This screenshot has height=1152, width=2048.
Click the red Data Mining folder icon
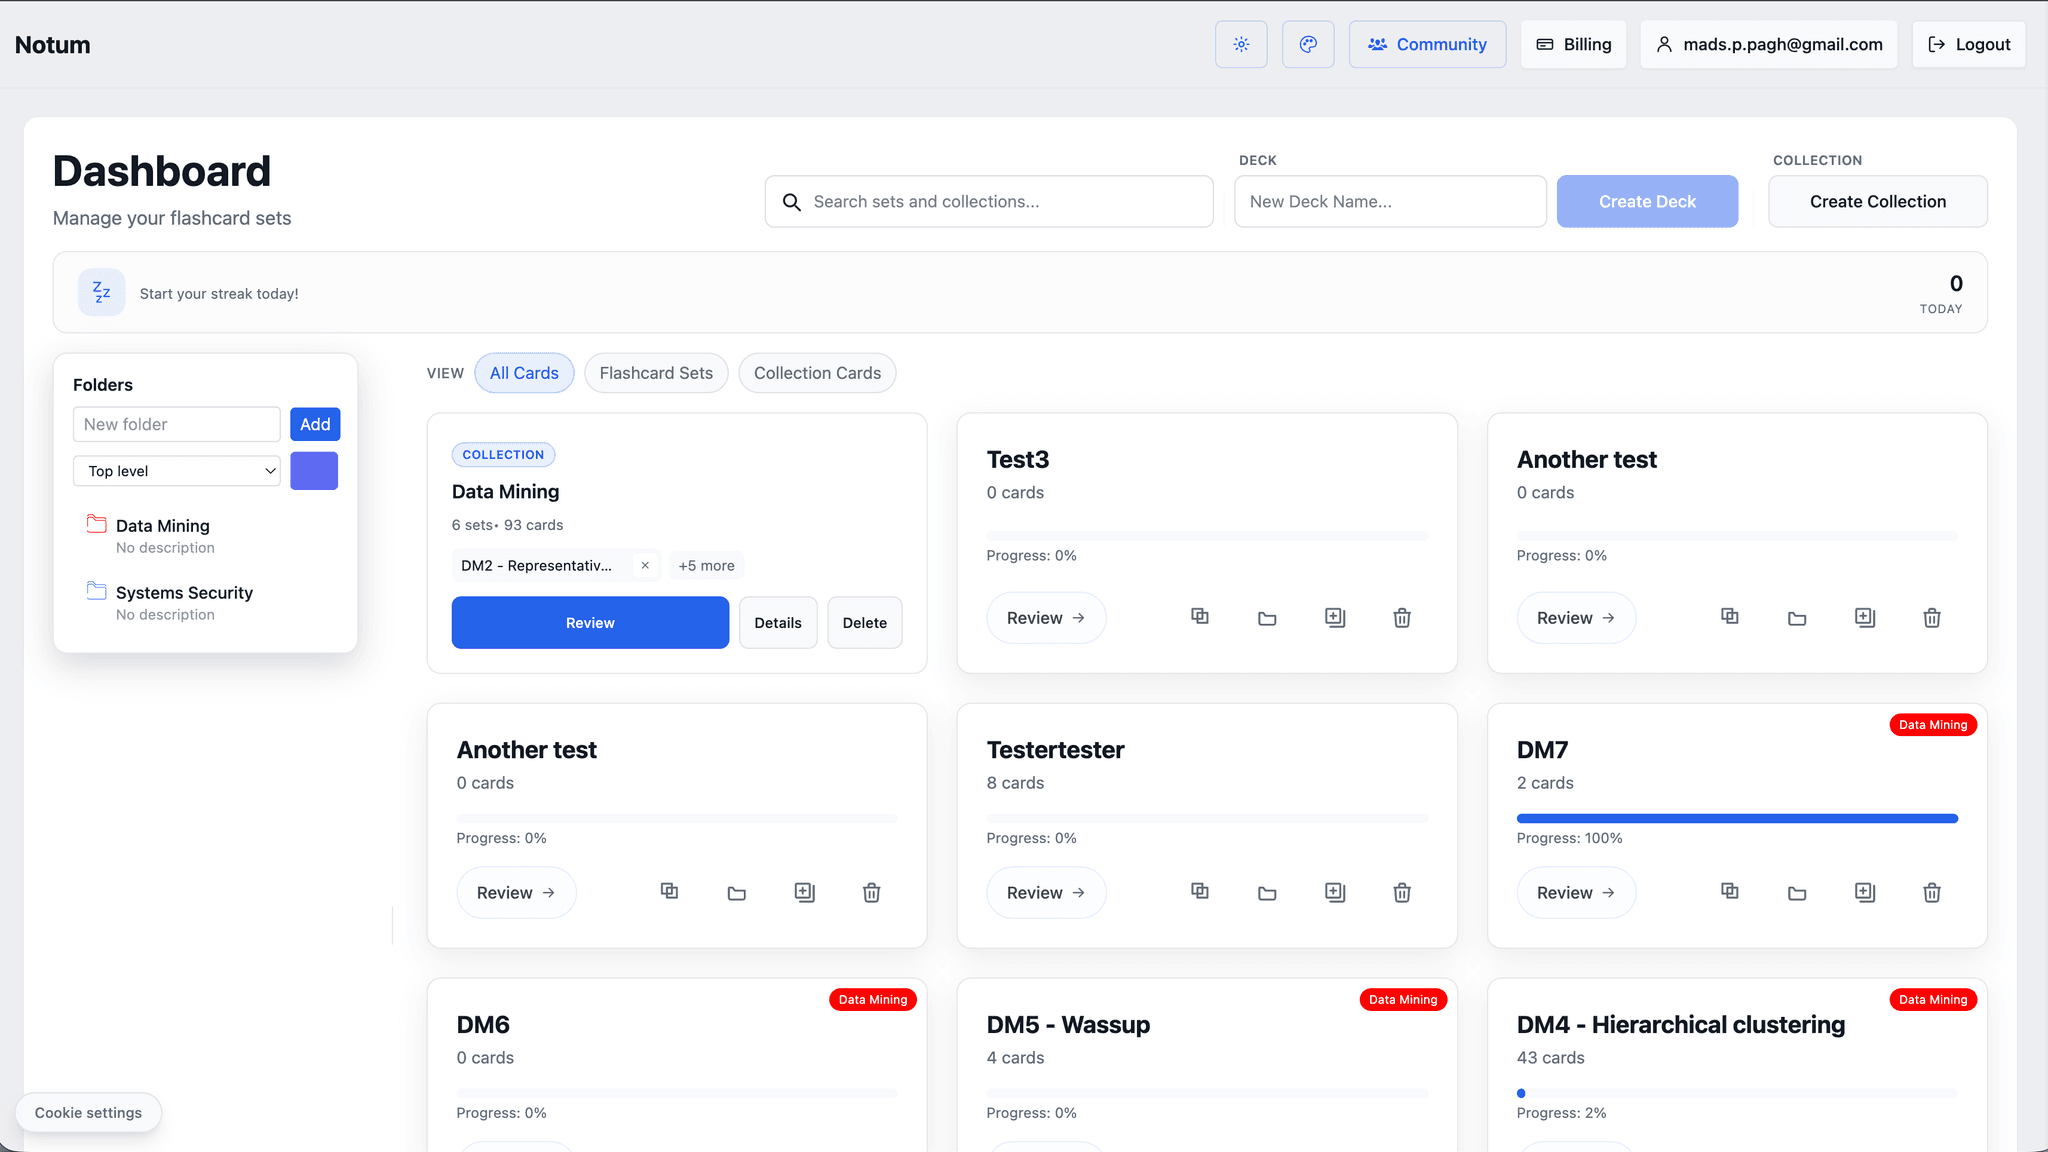pos(97,524)
